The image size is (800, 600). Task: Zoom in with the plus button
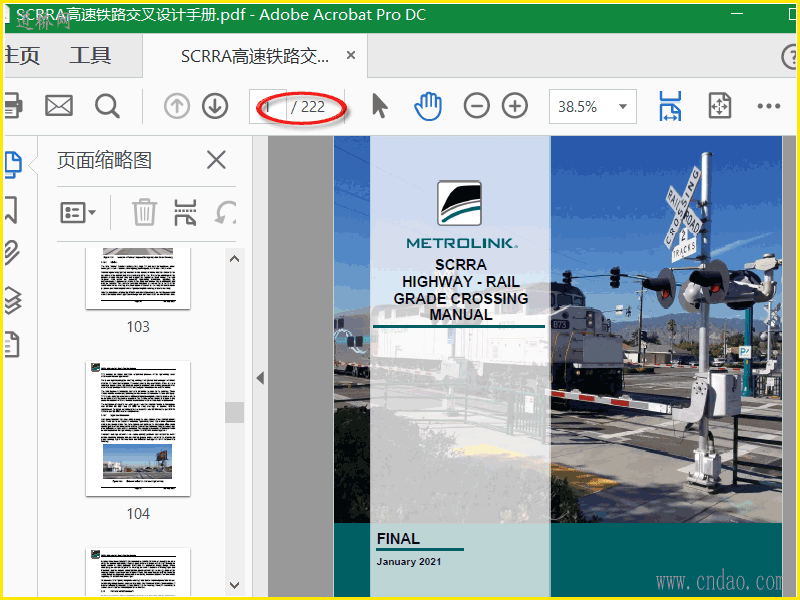click(x=515, y=106)
